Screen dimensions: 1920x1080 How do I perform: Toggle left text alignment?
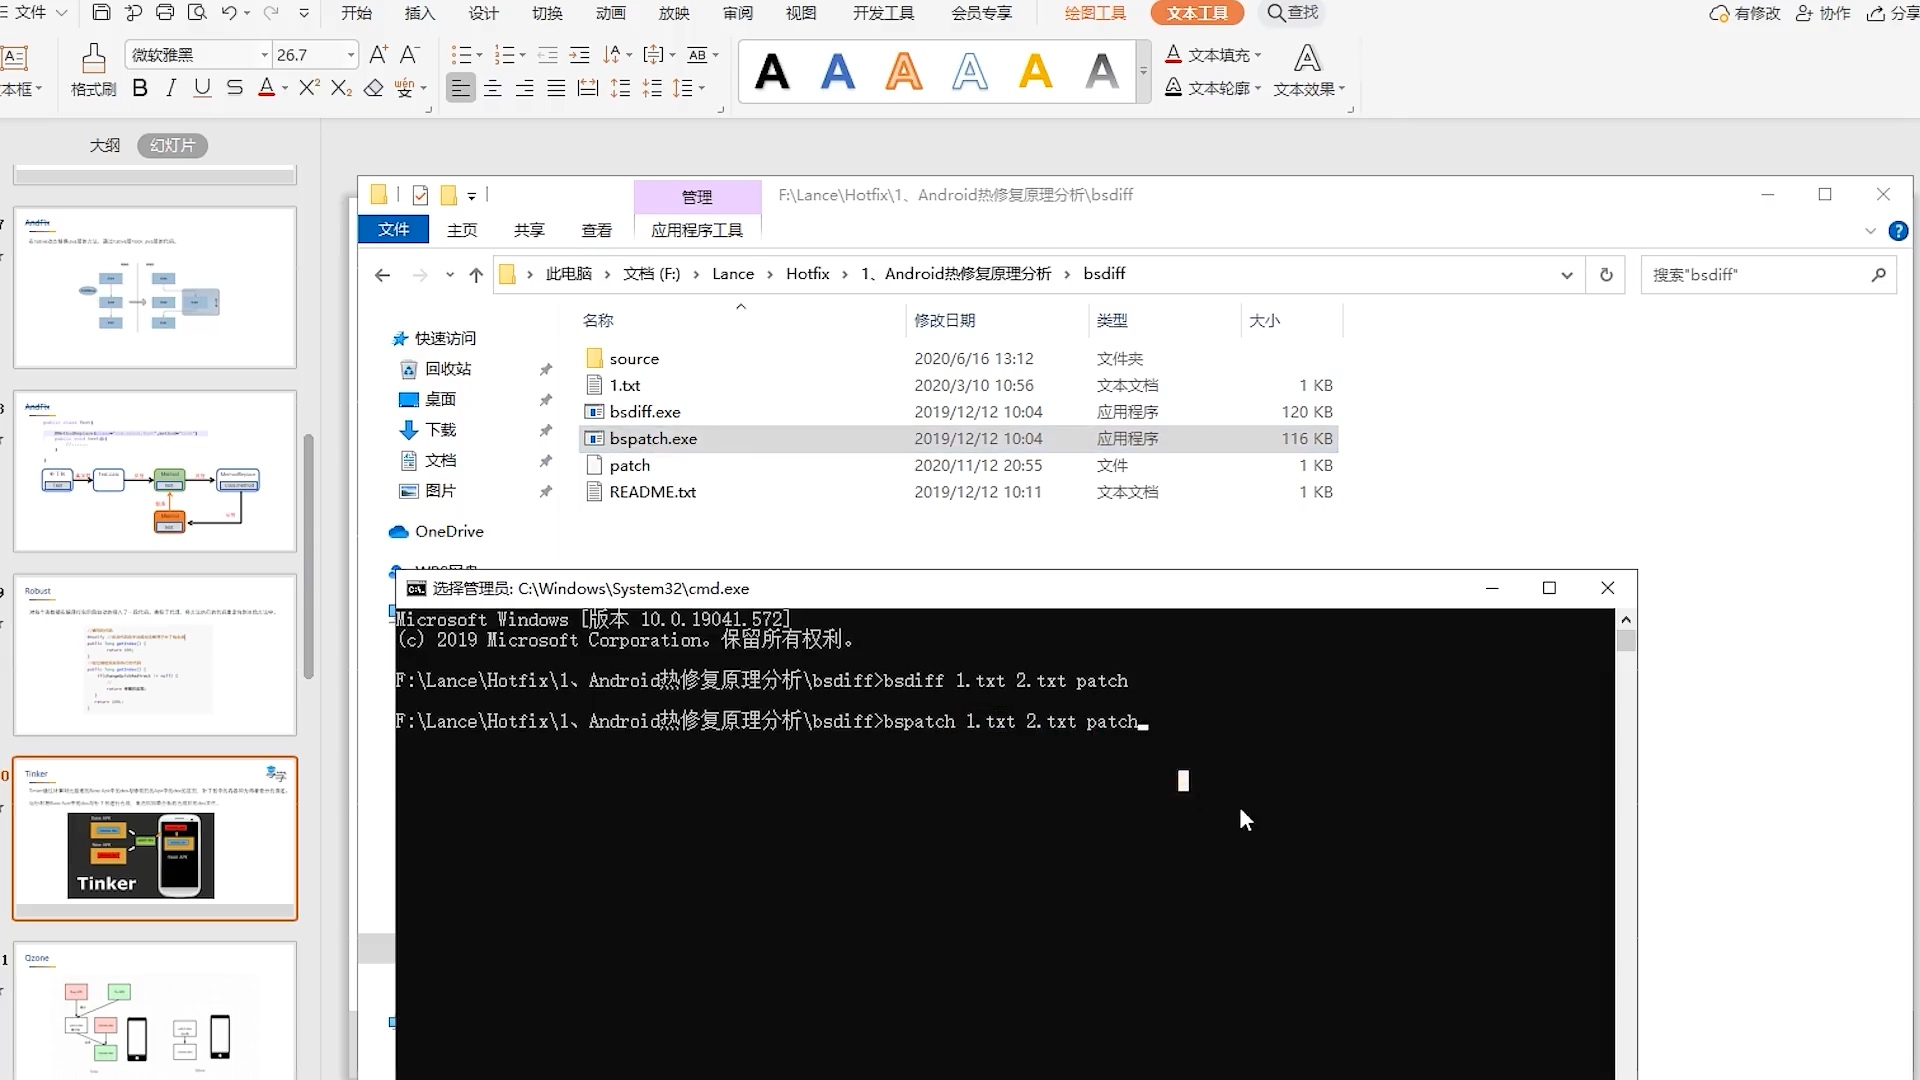460,88
